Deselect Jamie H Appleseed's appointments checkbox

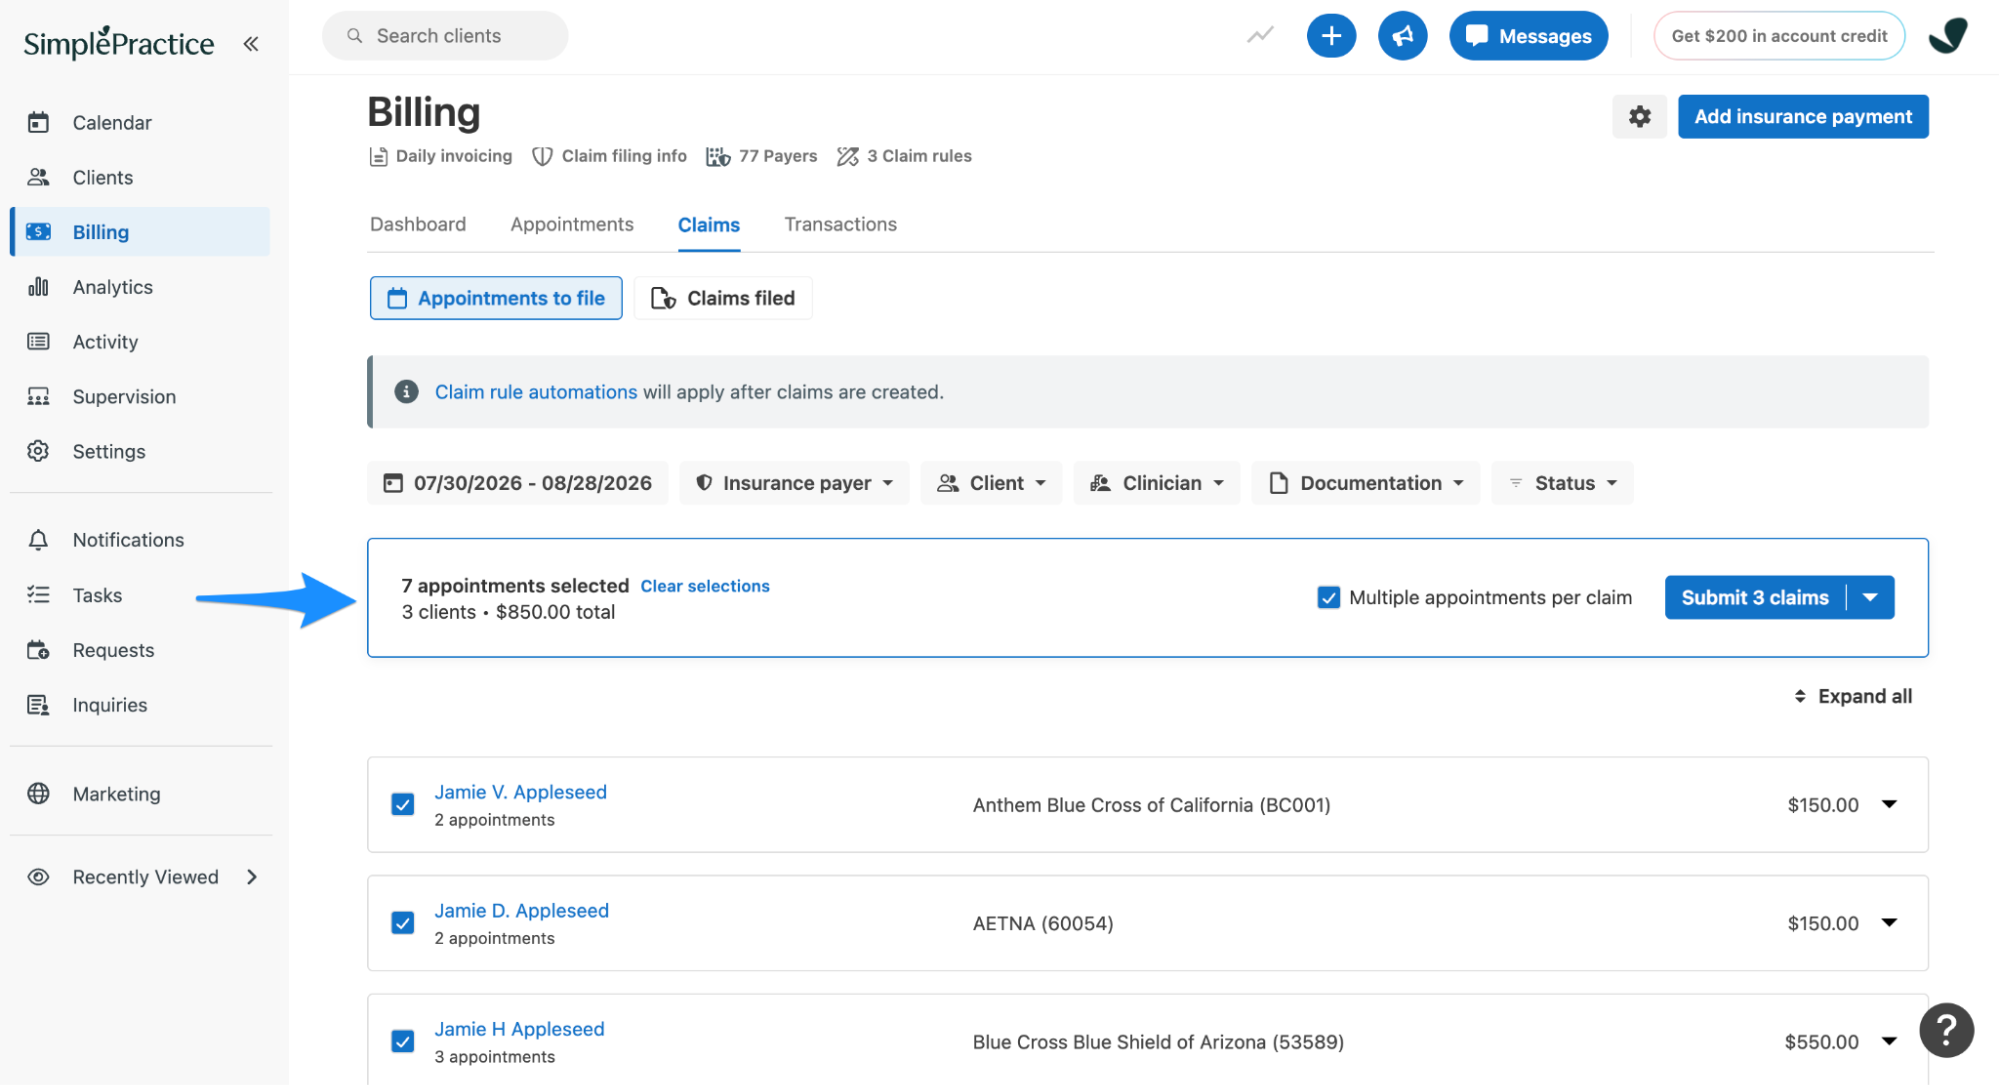(x=403, y=1042)
